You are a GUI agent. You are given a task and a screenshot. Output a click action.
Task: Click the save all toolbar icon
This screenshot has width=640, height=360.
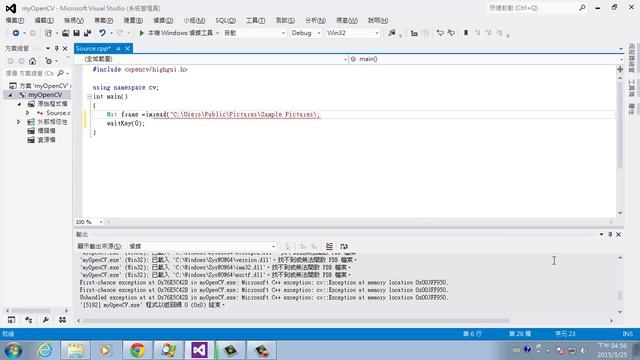(x=87, y=33)
